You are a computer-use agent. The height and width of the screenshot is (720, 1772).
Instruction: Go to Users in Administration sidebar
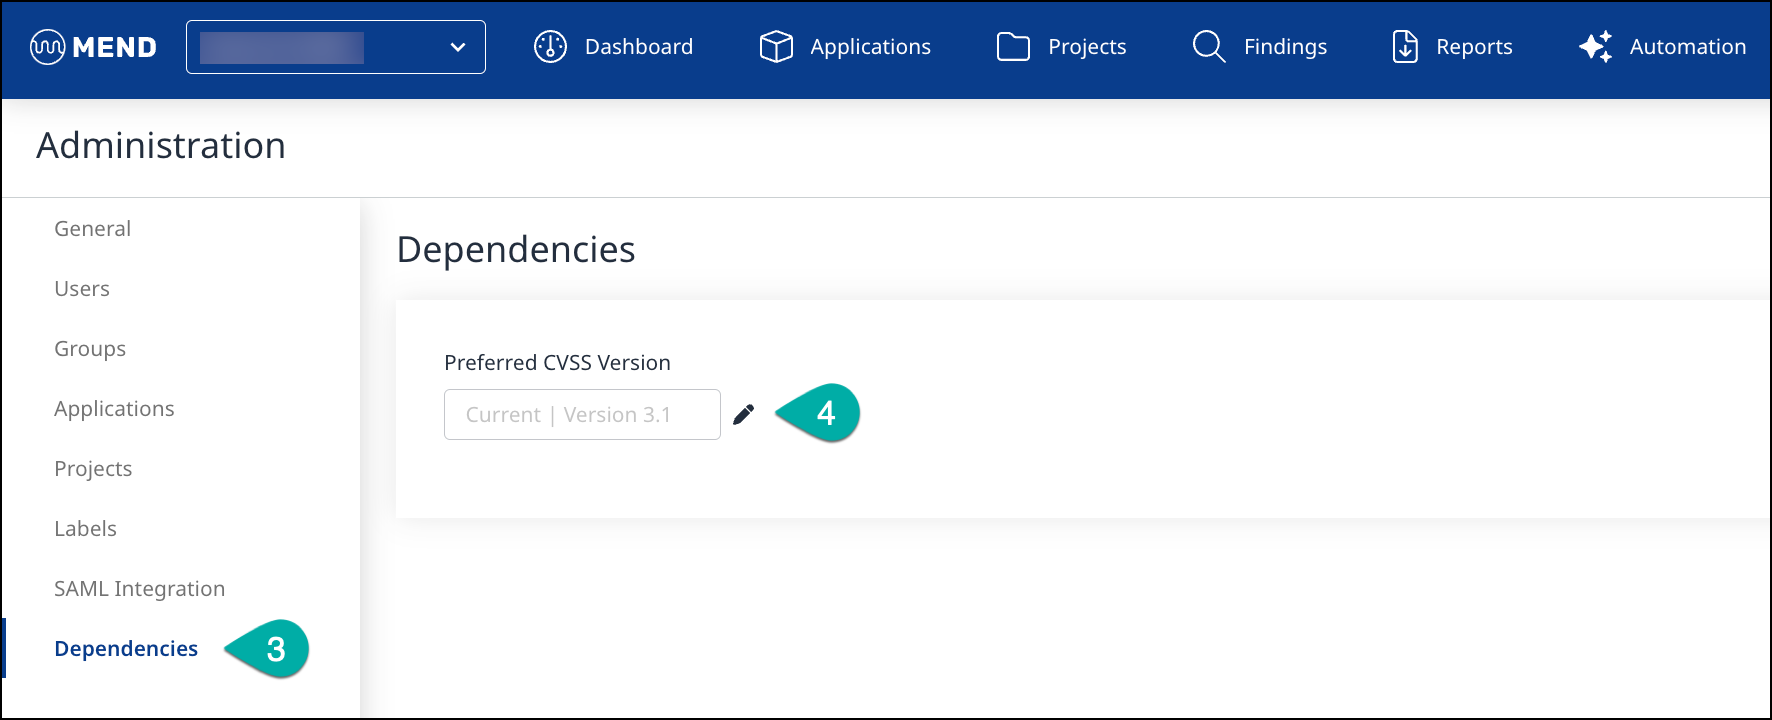(x=82, y=289)
